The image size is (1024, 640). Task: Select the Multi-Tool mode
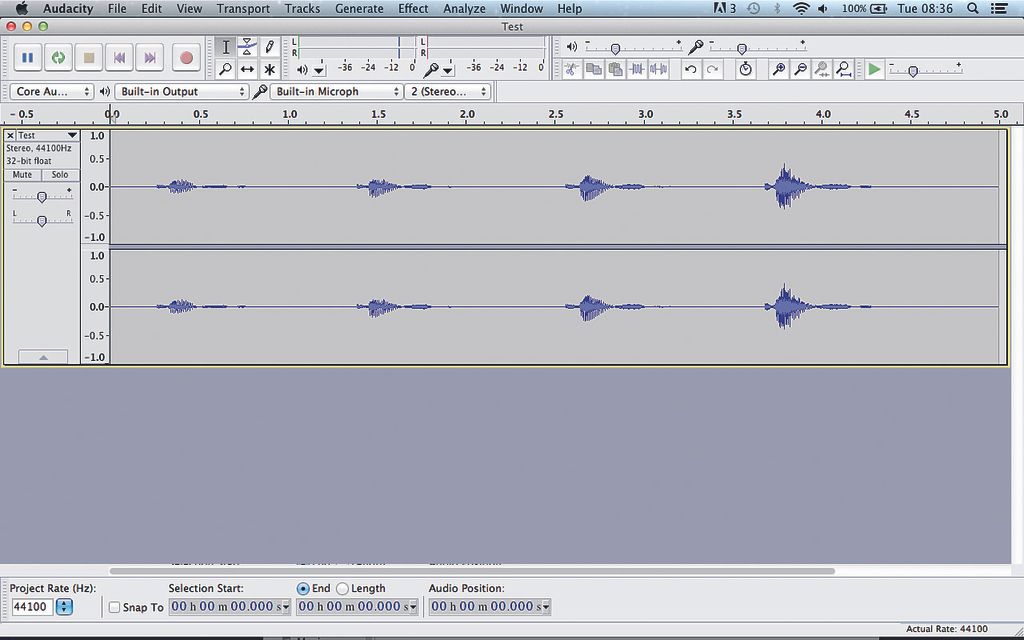(268, 69)
